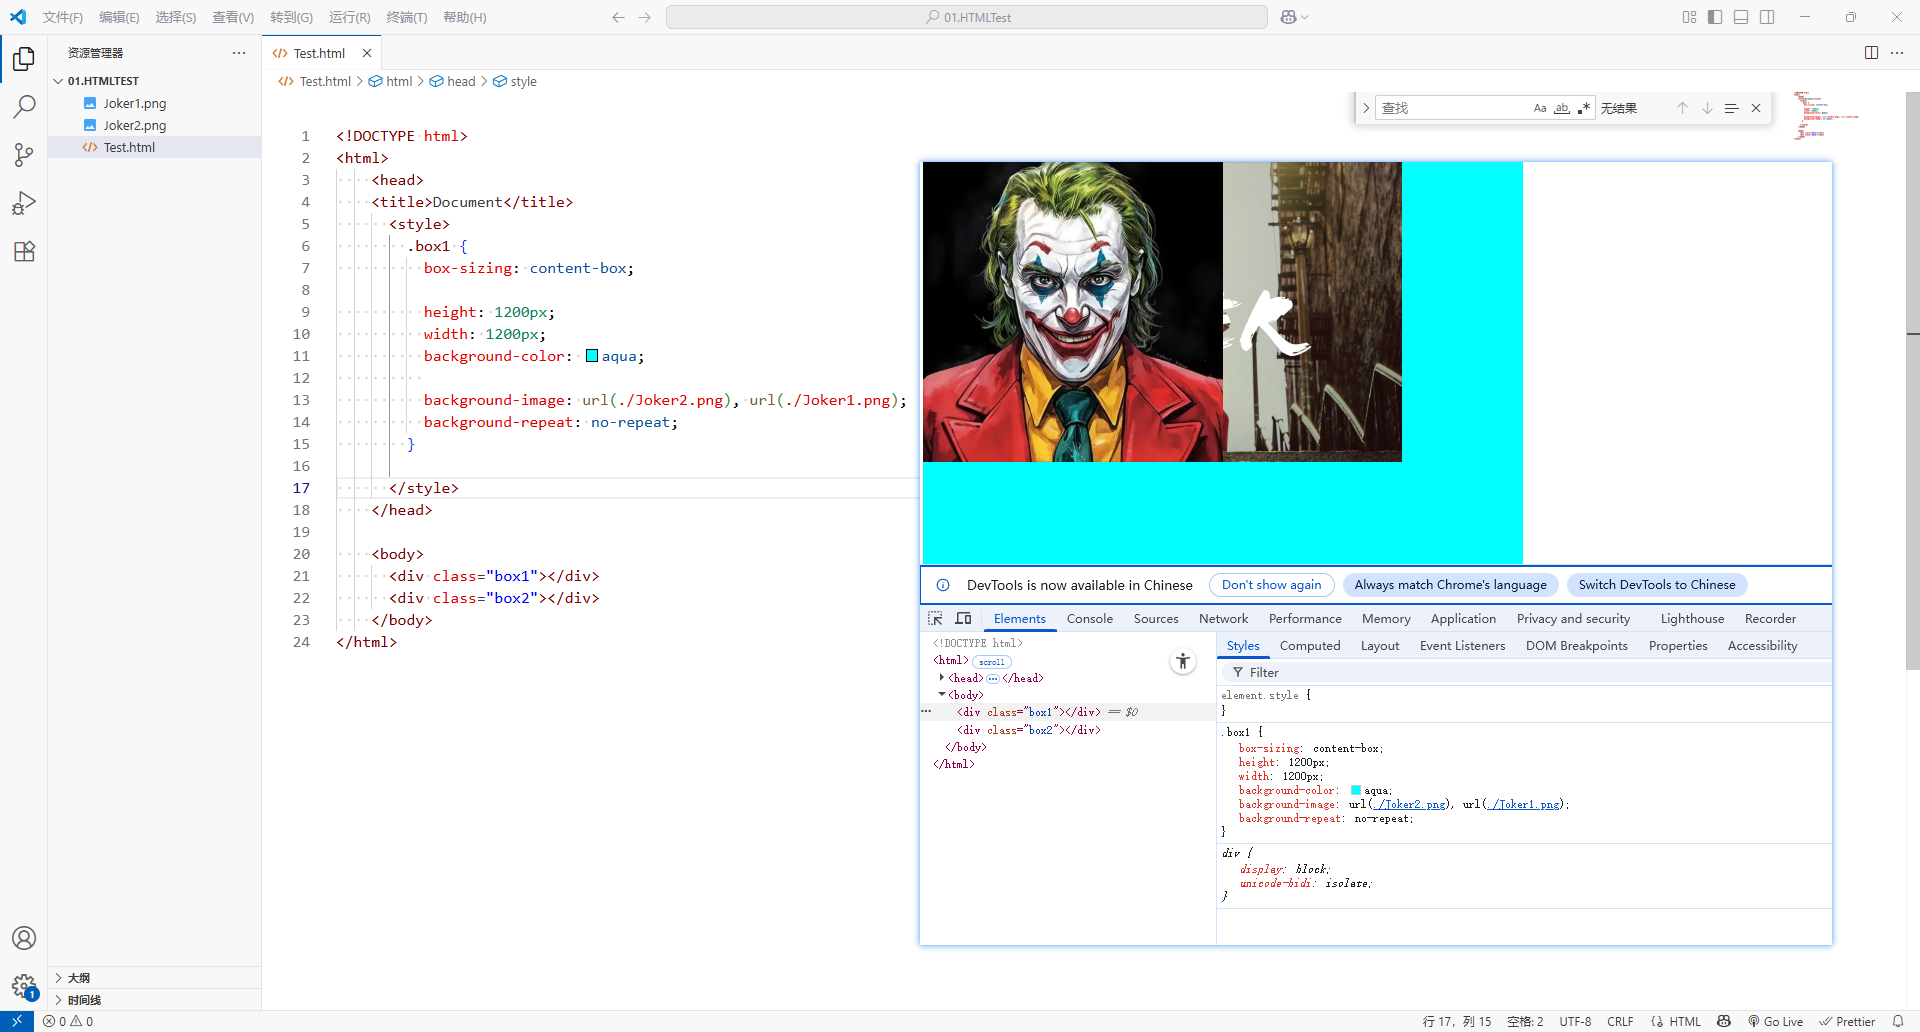Go to previous find match
This screenshot has height=1032, width=1920.
[x=1682, y=108]
